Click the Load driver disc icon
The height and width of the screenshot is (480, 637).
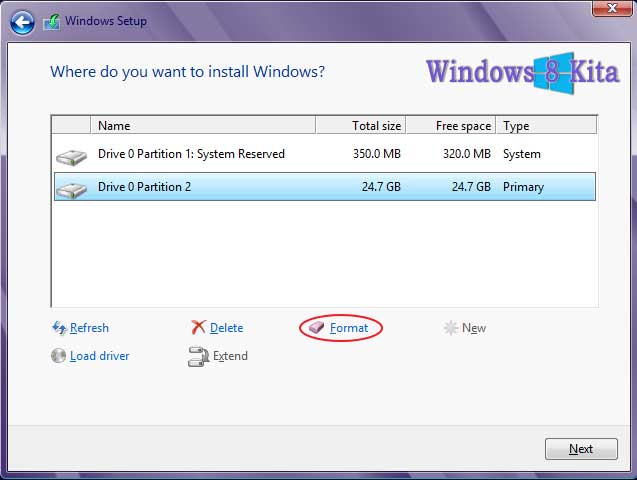[58, 356]
